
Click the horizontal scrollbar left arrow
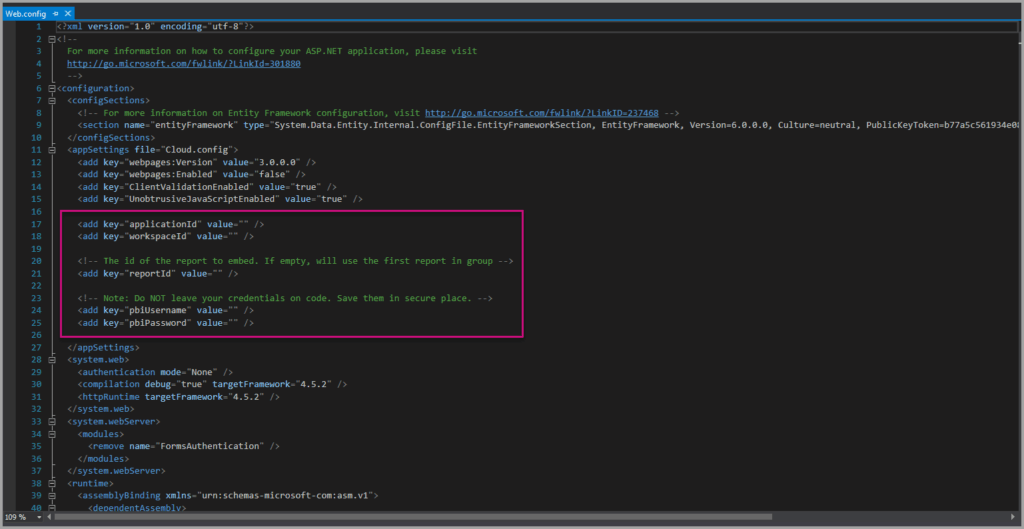tap(50, 517)
